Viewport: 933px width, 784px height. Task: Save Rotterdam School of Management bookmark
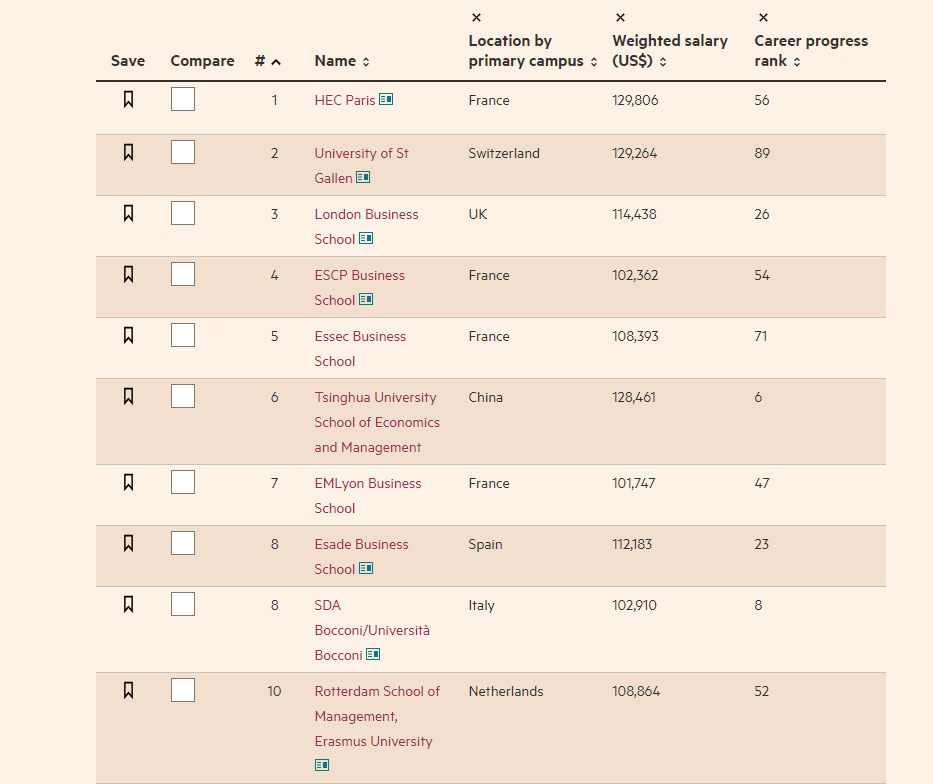coord(128,690)
